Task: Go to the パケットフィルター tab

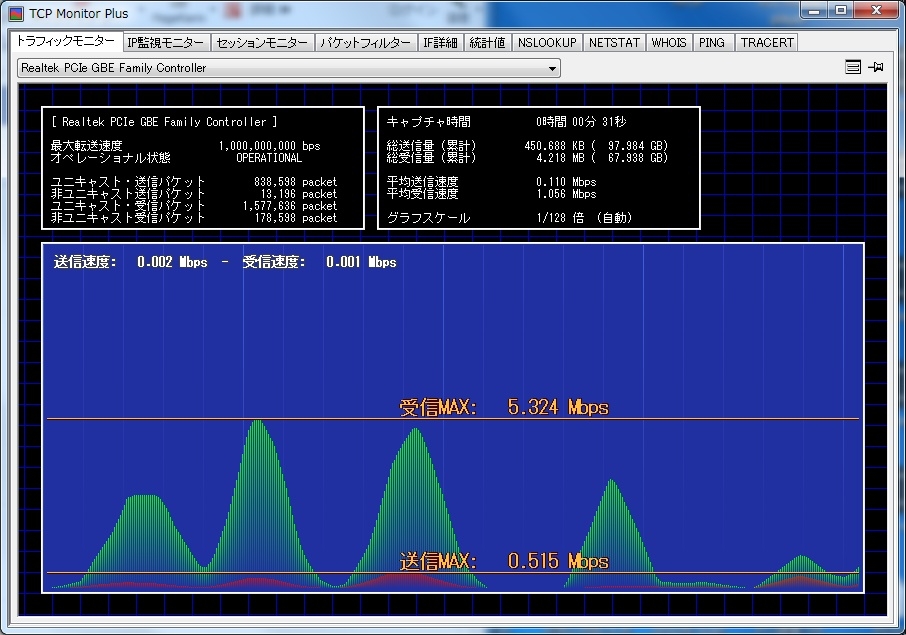Action: click(364, 43)
